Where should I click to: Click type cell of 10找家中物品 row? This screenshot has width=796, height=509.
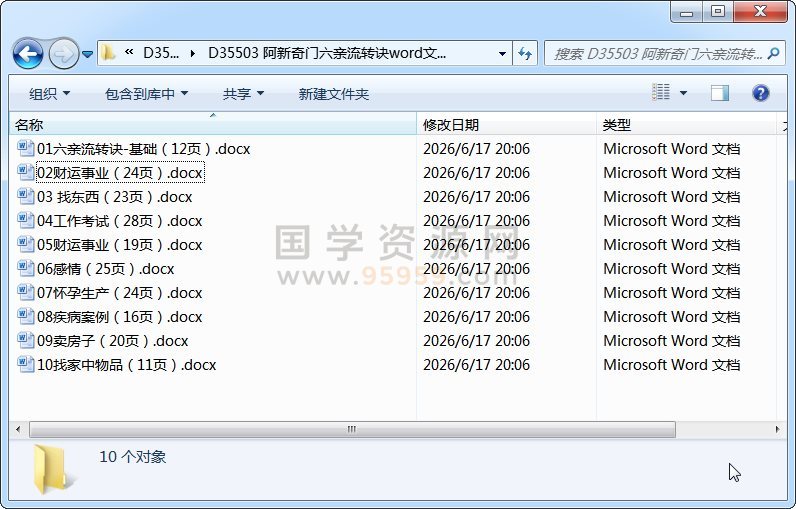coord(672,364)
